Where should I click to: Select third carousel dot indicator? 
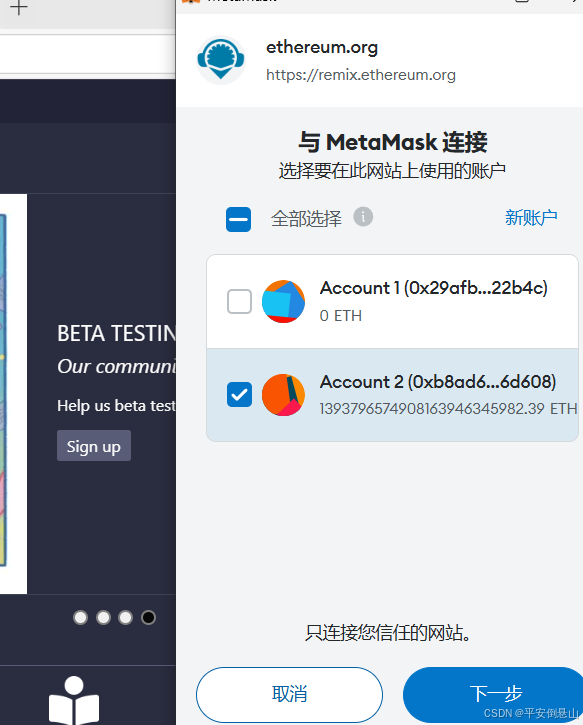125,617
